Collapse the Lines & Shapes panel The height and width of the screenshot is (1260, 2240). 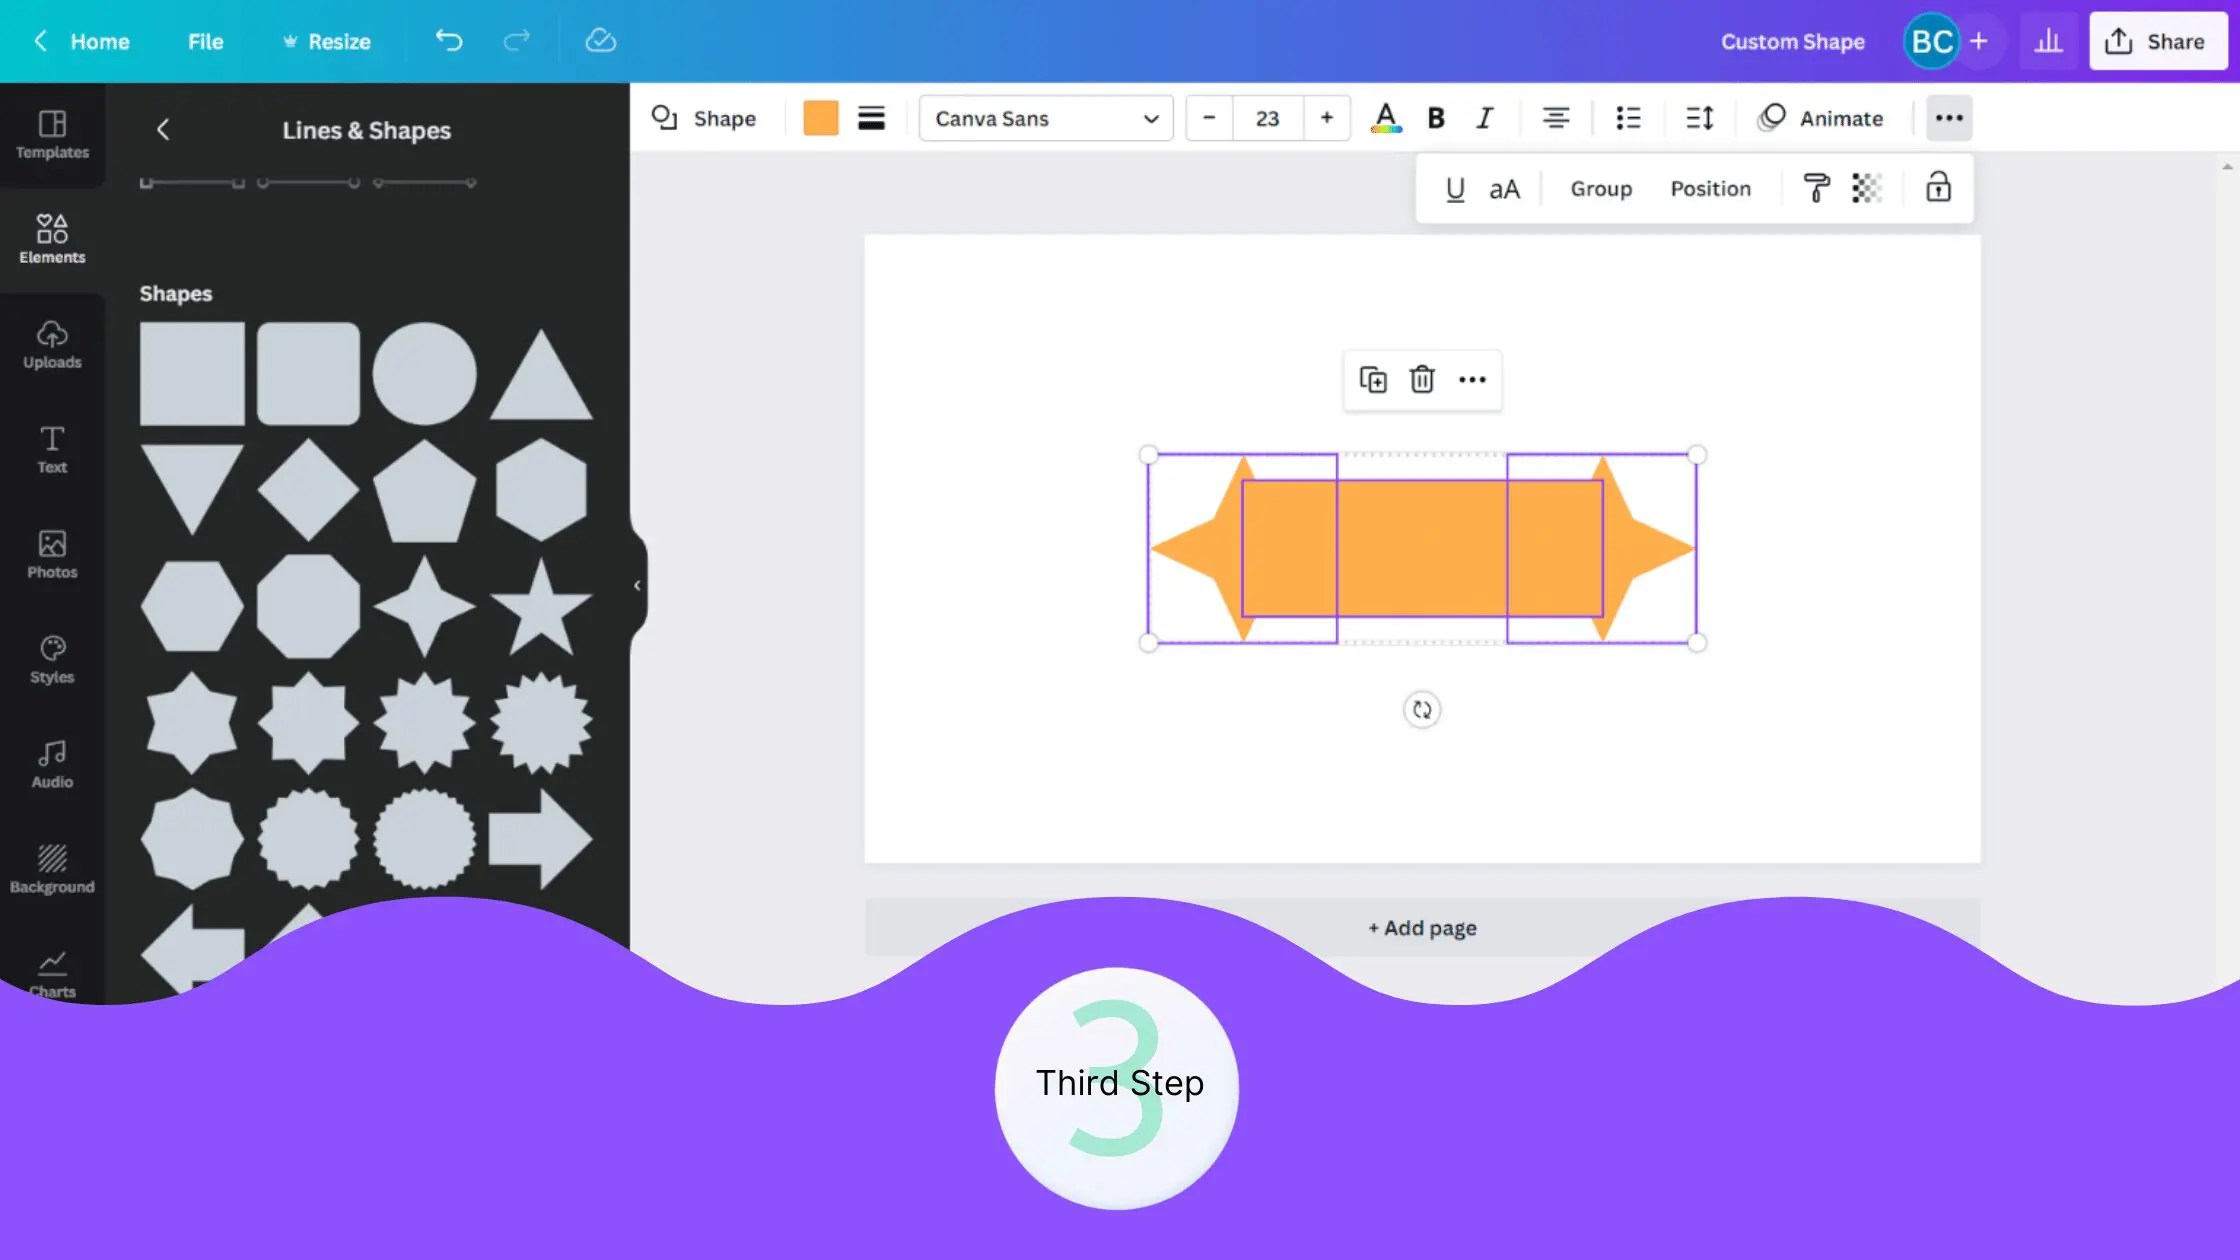[x=164, y=129]
